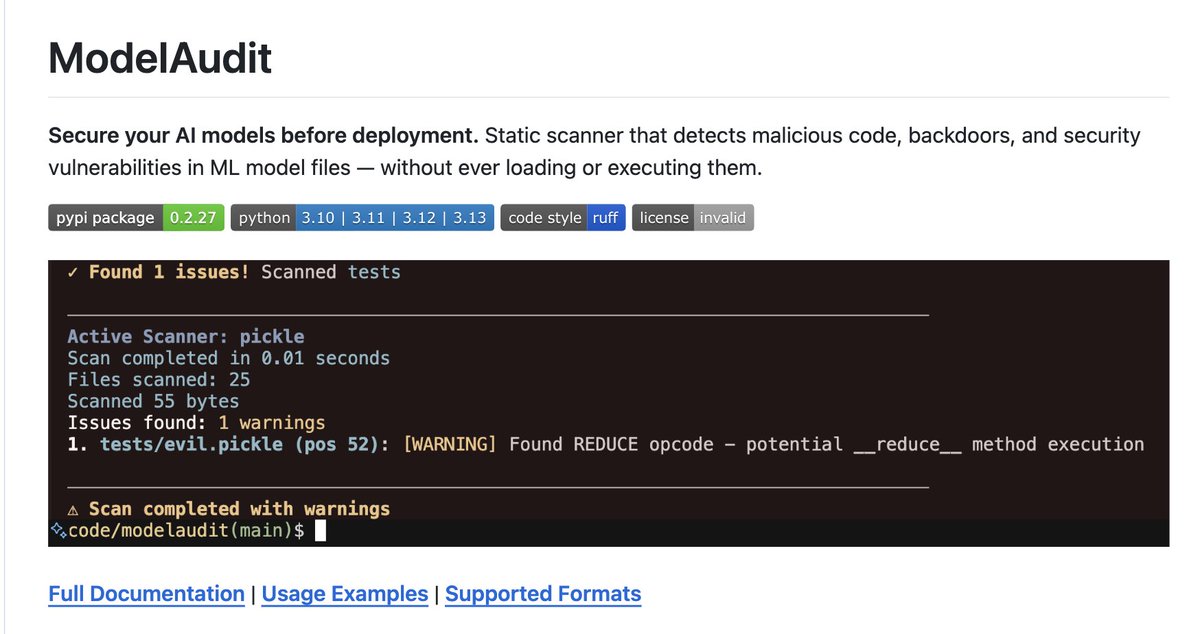Click 'Issues found: 1 warnings' line
This screenshot has width=1200, height=634.
(196, 423)
